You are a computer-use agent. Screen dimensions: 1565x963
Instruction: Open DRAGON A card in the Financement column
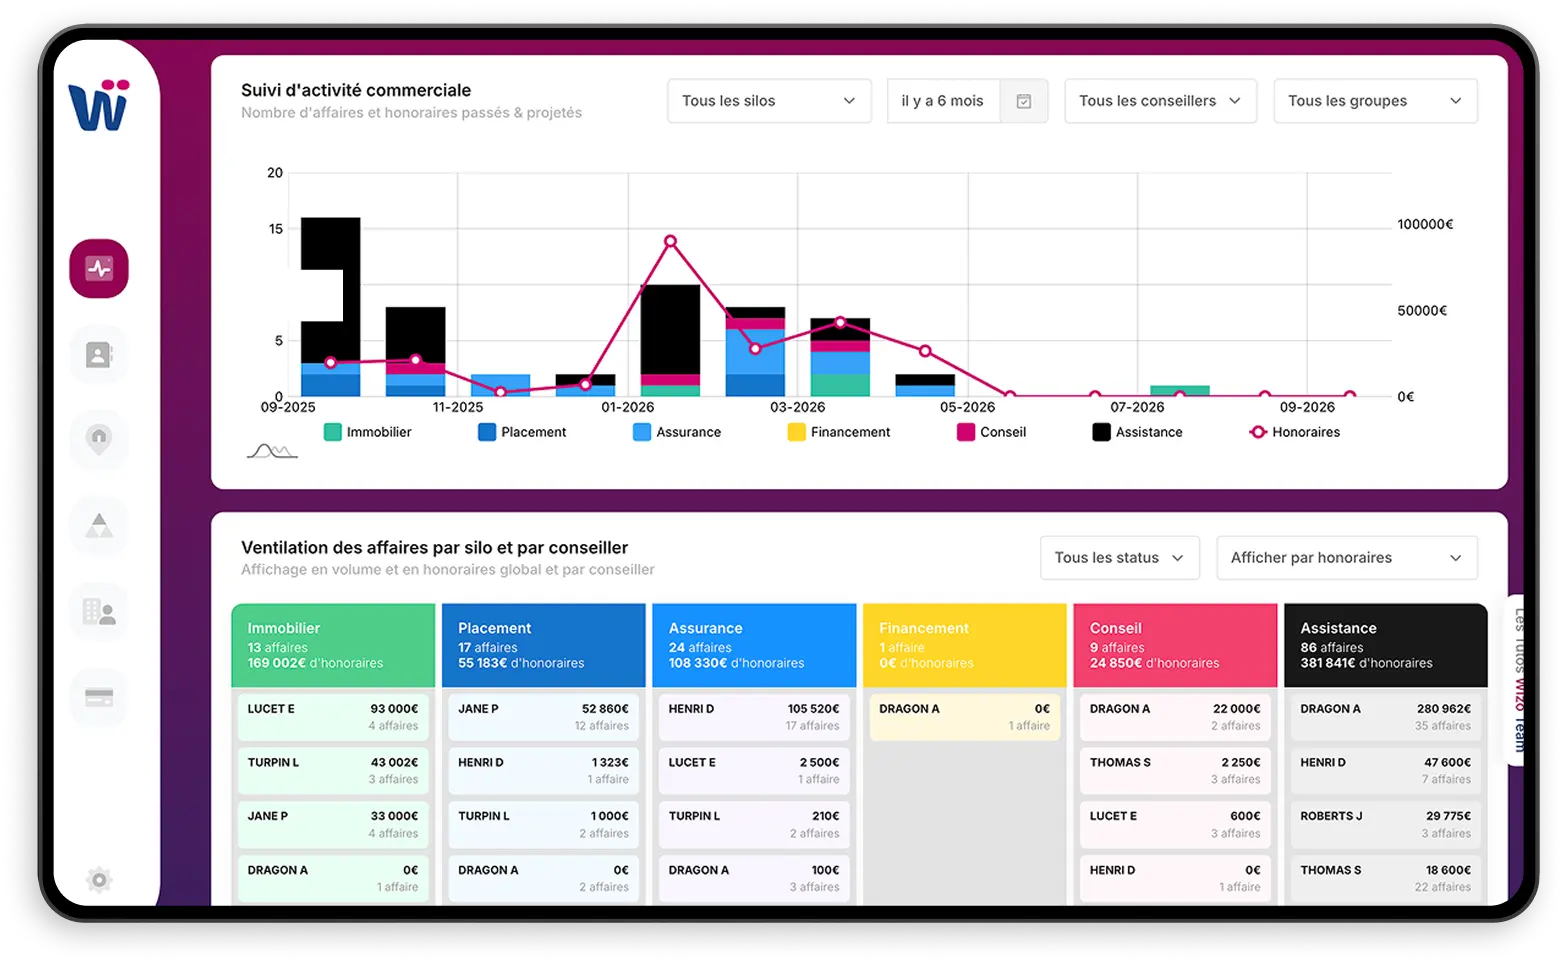[x=965, y=717]
